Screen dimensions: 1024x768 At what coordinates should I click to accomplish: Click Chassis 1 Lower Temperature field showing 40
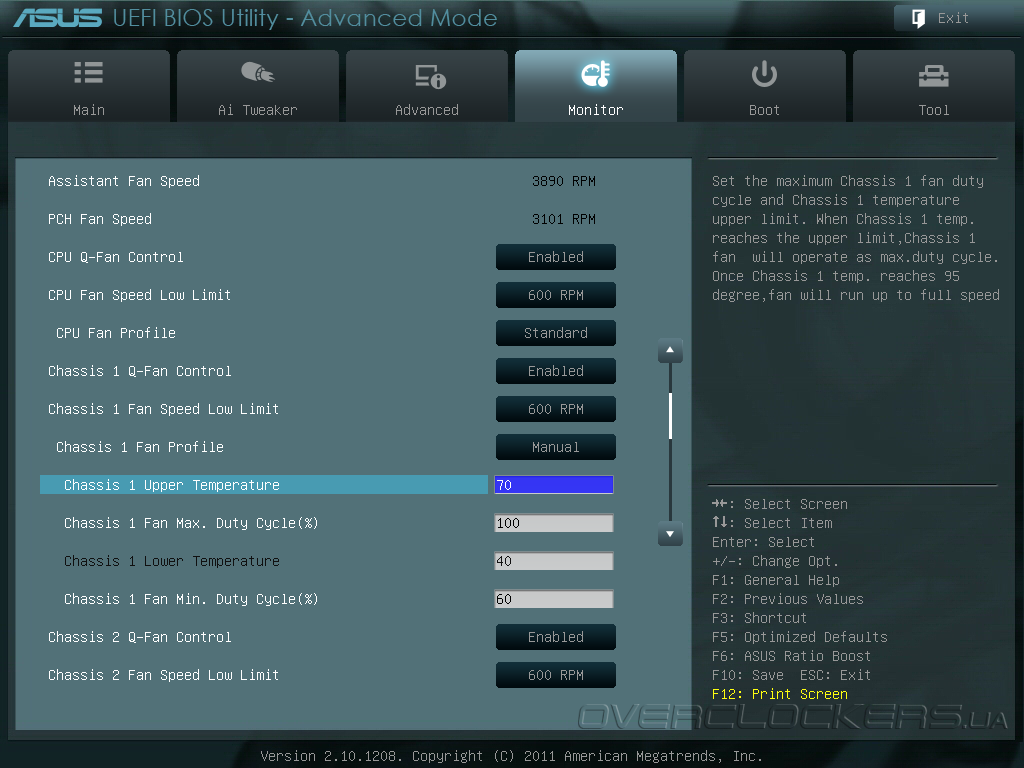554,561
